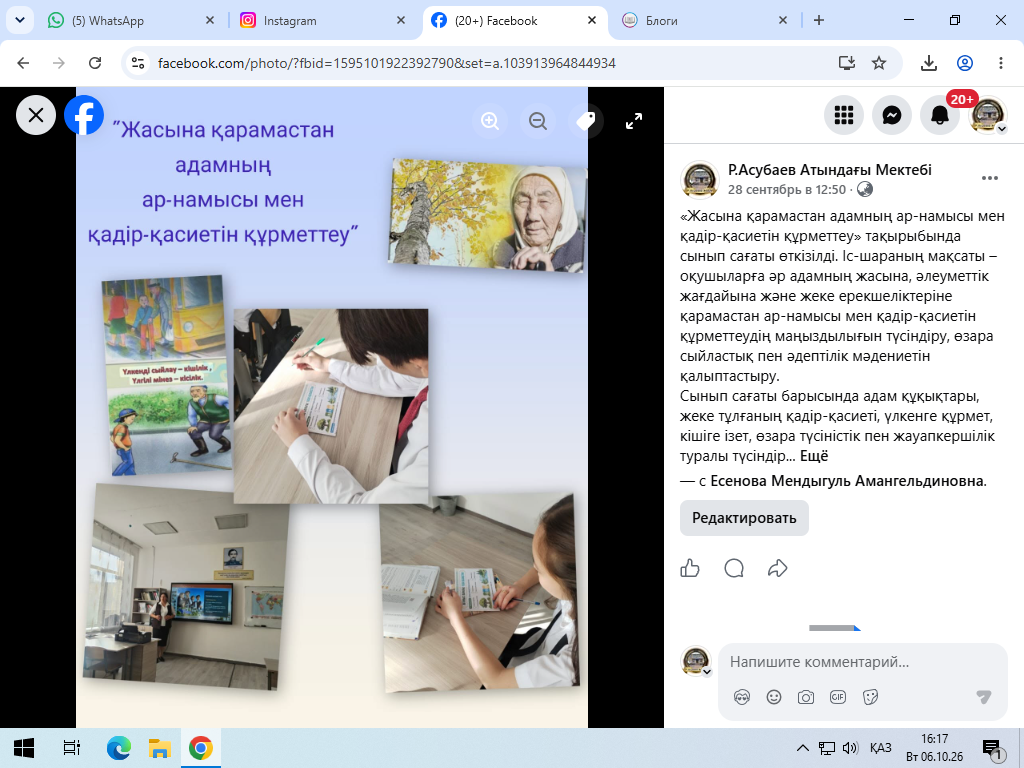This screenshot has width=1024, height=768.
Task: Open Chrome three-dot menu
Action: point(1000,63)
